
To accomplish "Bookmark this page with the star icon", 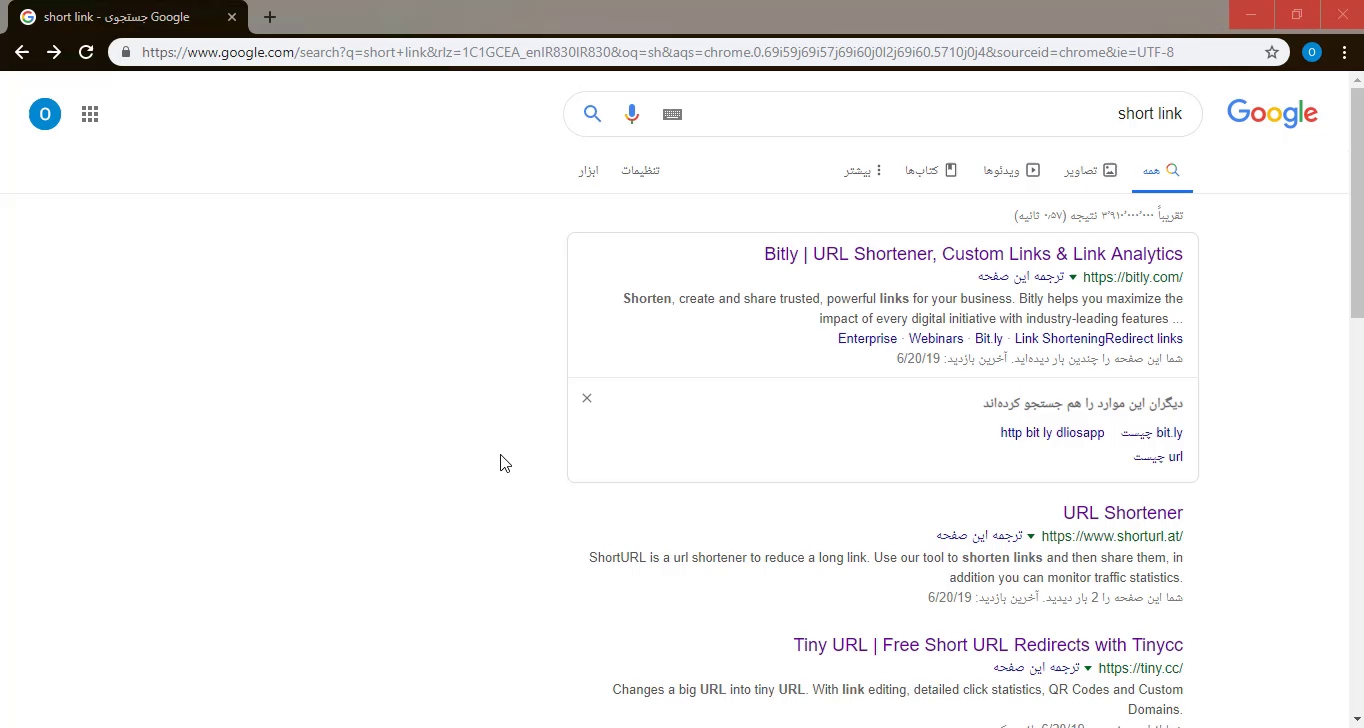I will click(x=1272, y=52).
